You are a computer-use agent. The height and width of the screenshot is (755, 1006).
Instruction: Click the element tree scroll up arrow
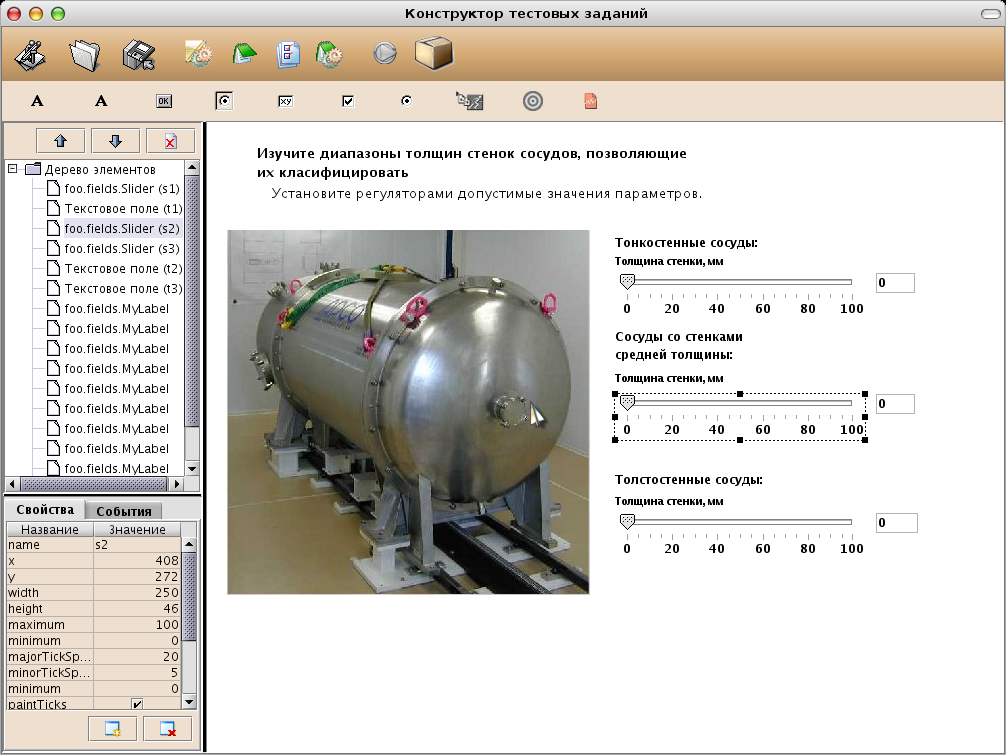pos(192,167)
